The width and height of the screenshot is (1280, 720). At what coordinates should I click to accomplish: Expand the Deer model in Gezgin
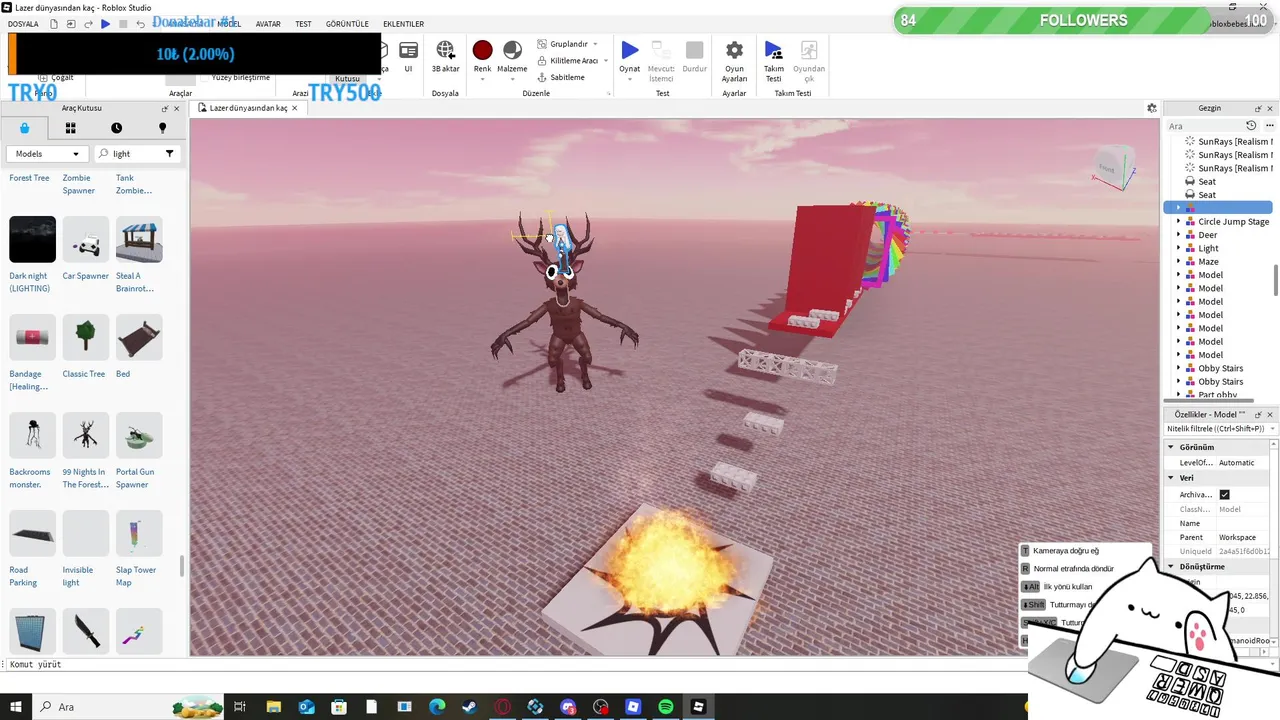pyautogui.click(x=1178, y=235)
